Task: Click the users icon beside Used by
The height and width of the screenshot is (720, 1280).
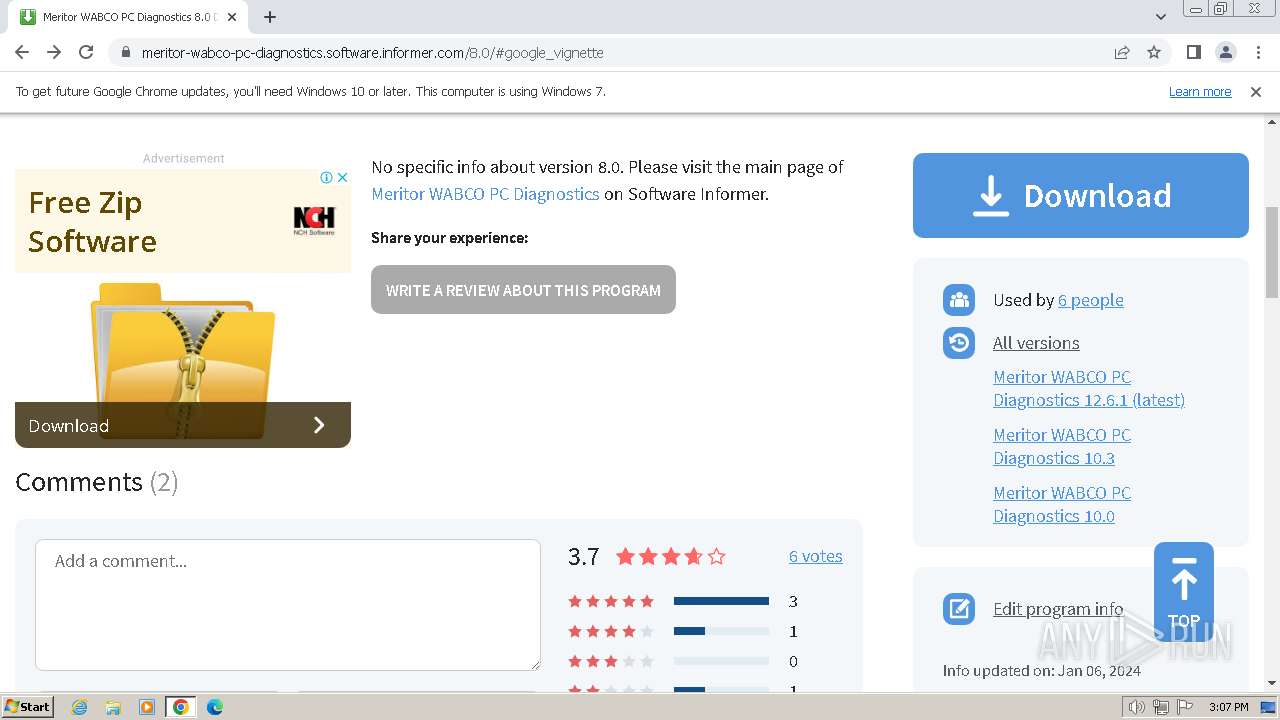Action: 959,300
